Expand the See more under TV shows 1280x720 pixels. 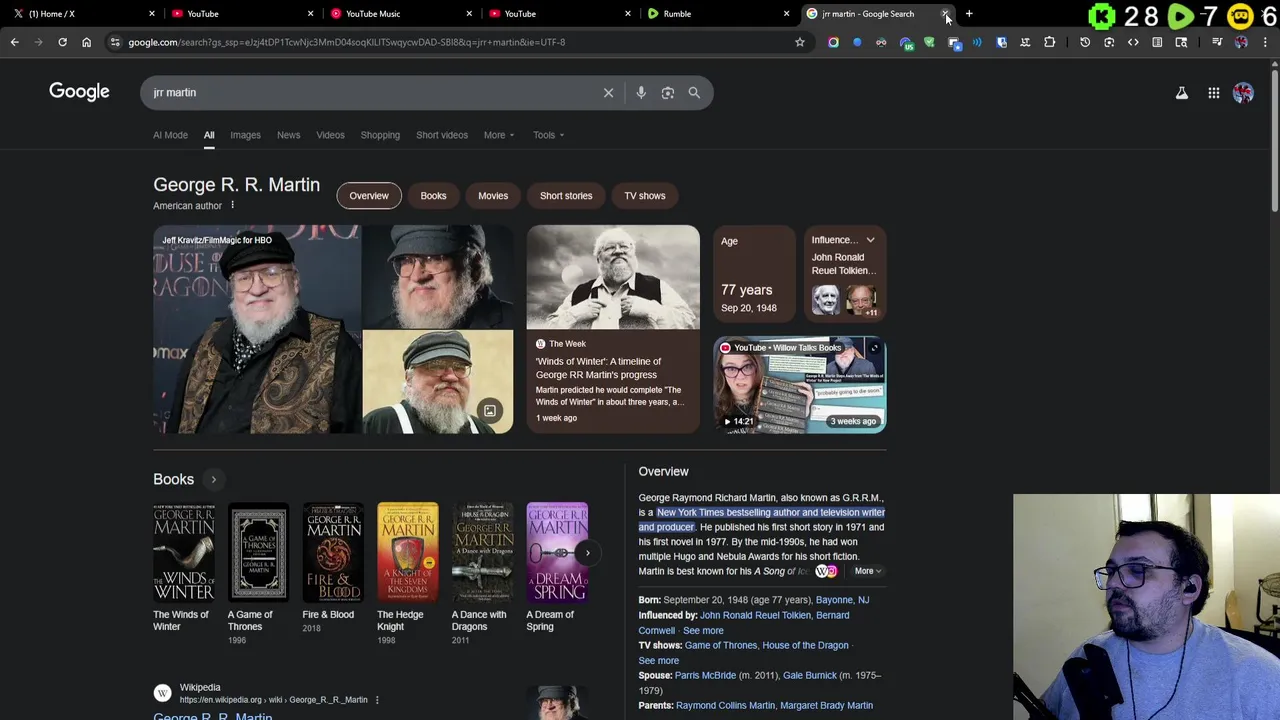pos(659,661)
